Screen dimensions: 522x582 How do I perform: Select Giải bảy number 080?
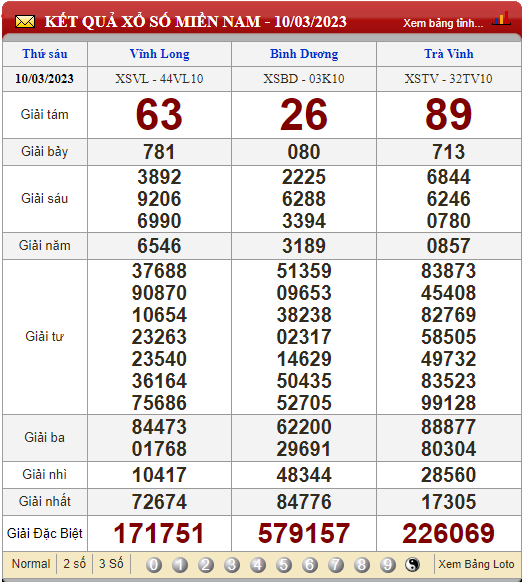(304, 152)
